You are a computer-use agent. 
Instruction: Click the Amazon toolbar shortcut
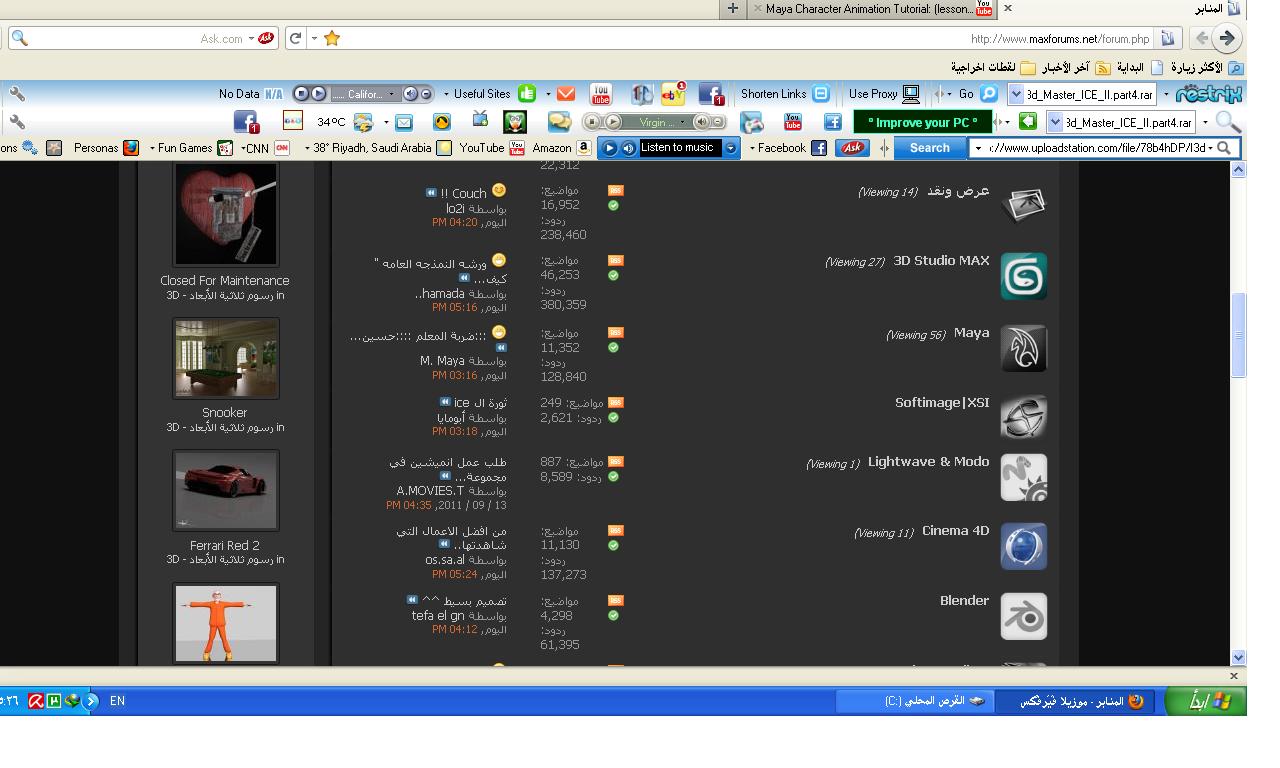[x=561, y=148]
